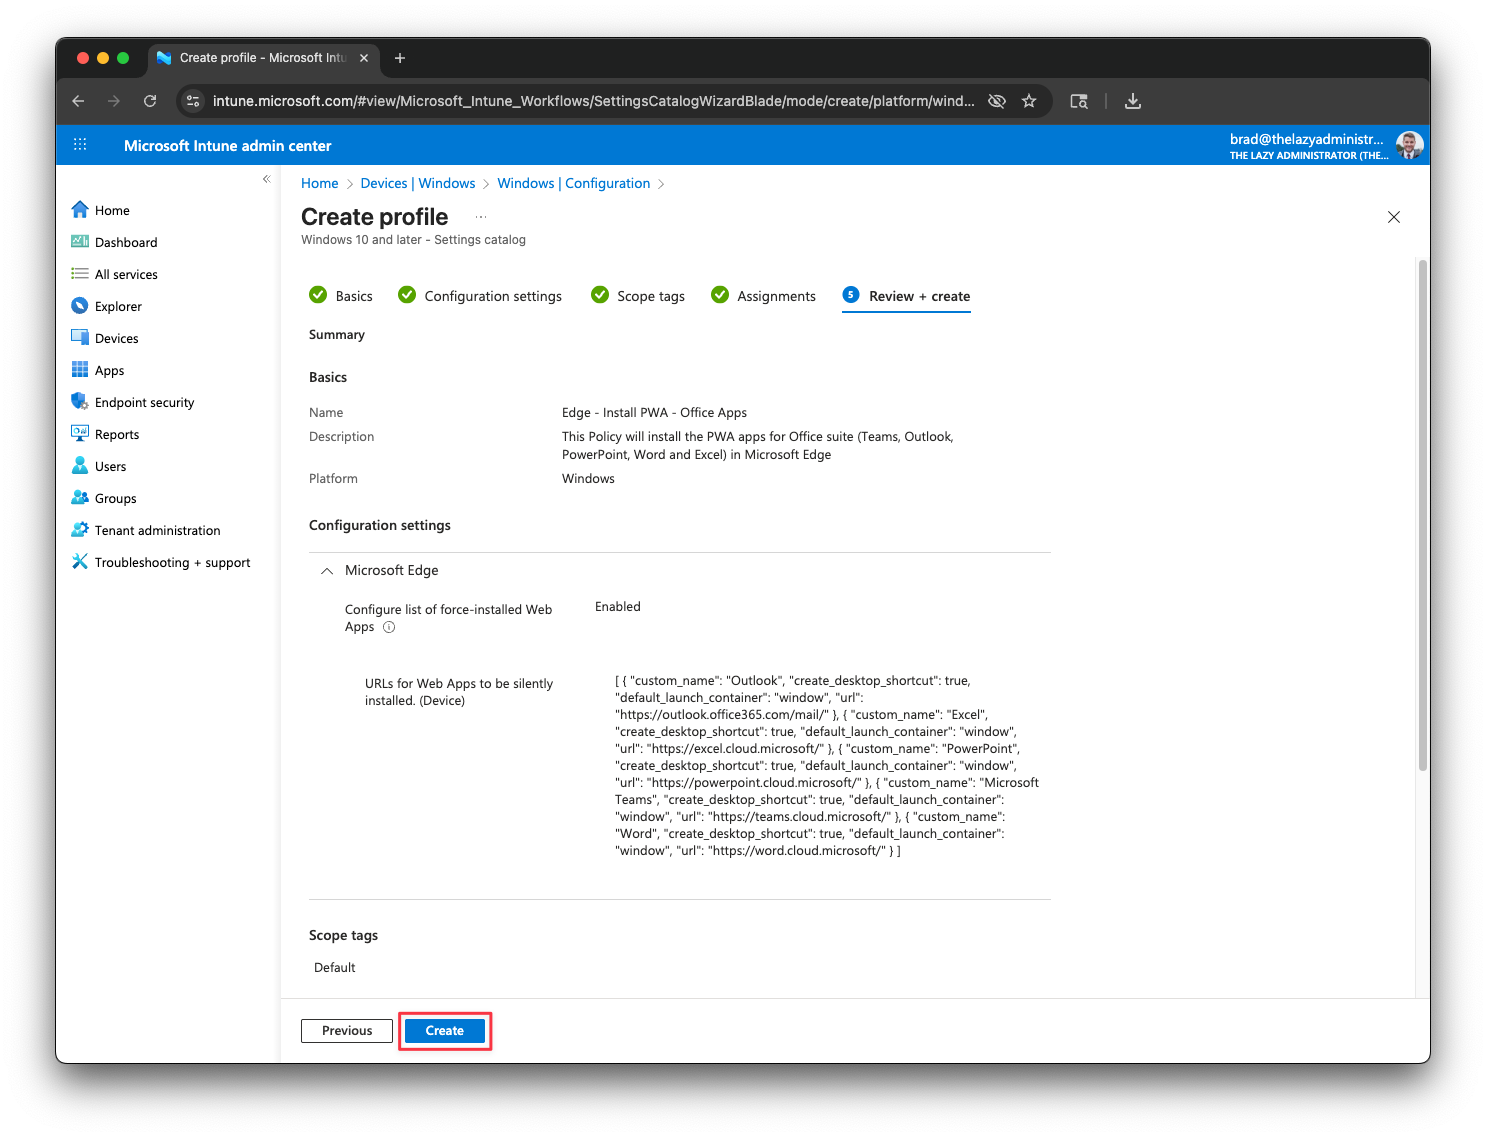This screenshot has width=1486, height=1137.
Task: Open the Groups people icon
Action: [x=80, y=498]
